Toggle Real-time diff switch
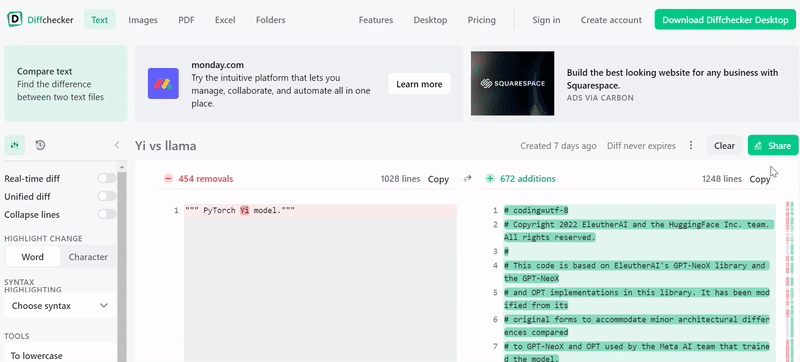Image resolution: width=800 pixels, height=362 pixels. [107, 178]
